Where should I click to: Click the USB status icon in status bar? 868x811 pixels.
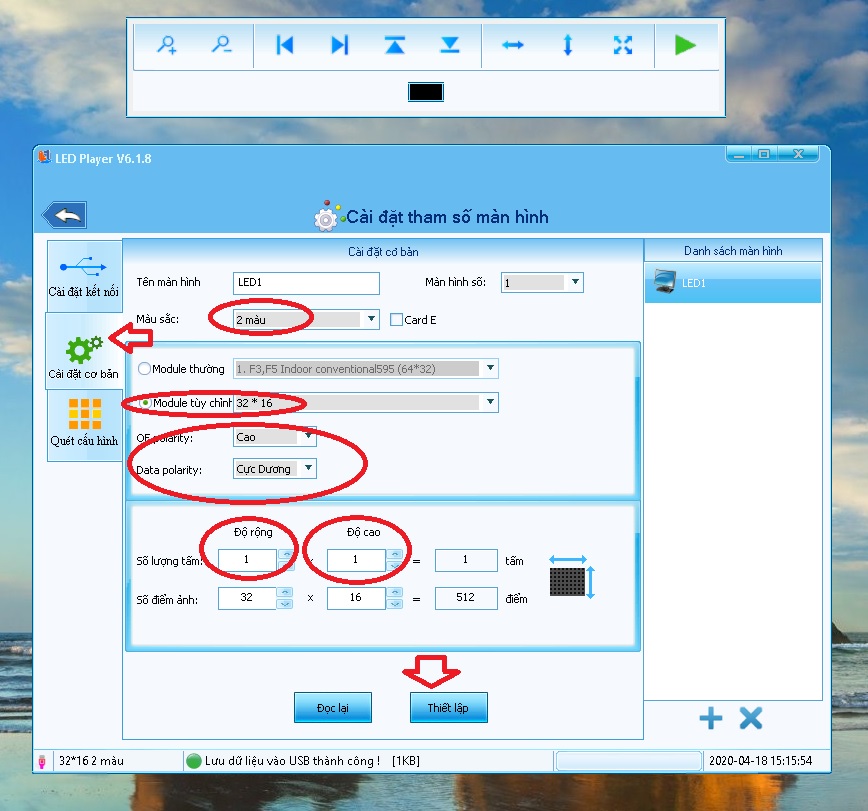[x=42, y=762]
